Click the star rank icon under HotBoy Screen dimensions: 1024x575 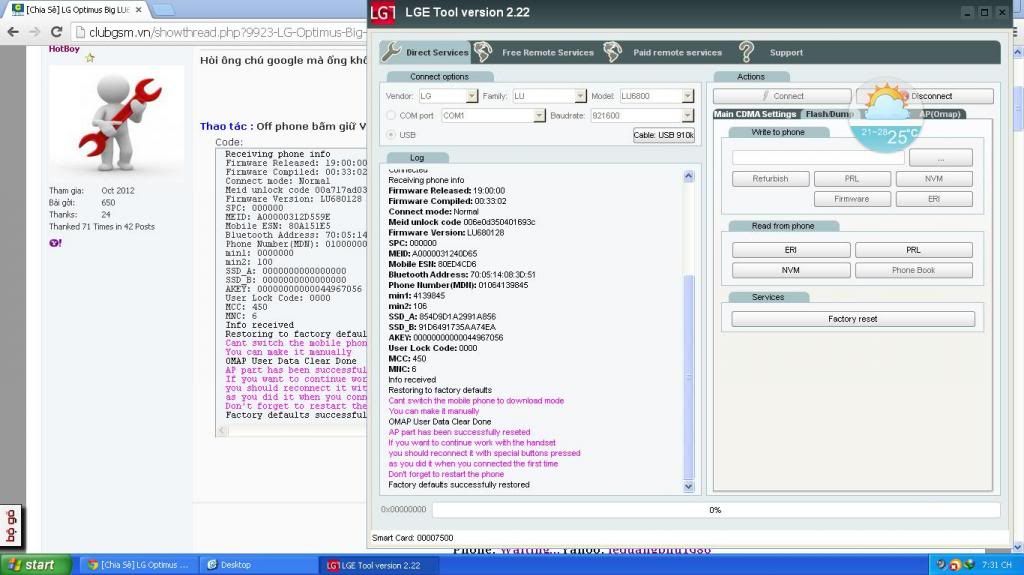90,58
